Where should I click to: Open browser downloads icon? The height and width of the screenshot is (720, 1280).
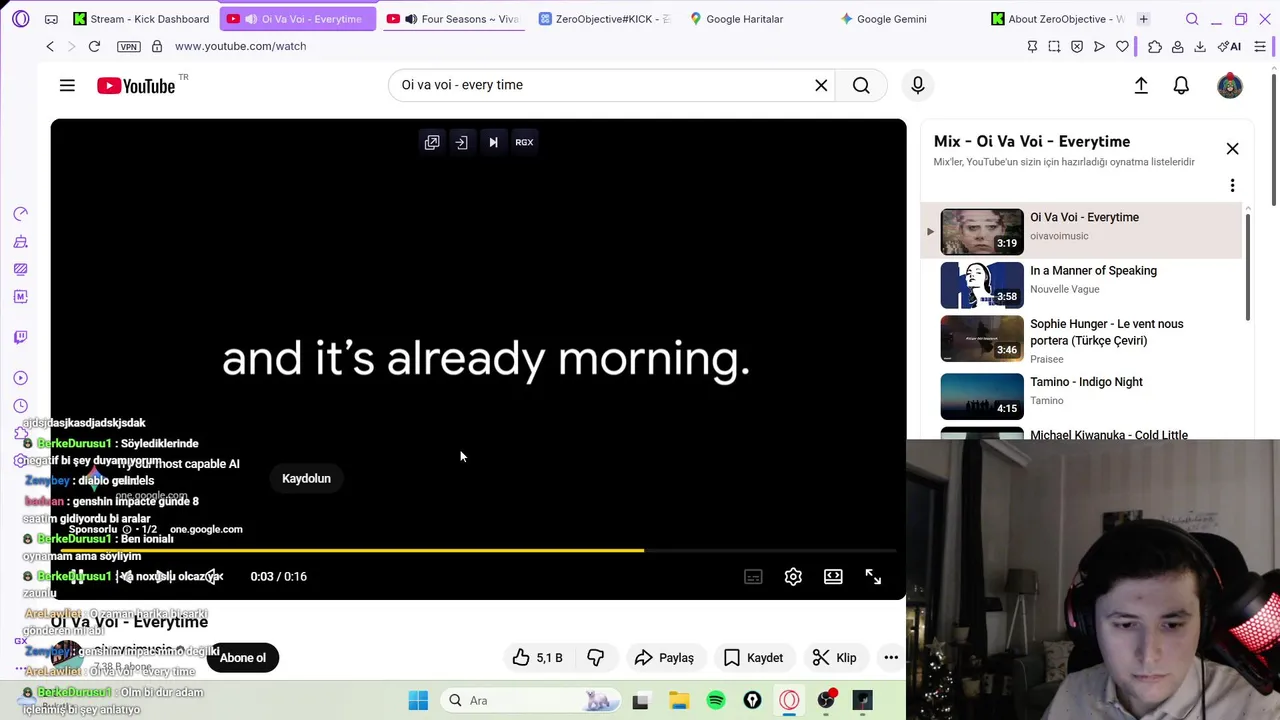pos(1200,46)
